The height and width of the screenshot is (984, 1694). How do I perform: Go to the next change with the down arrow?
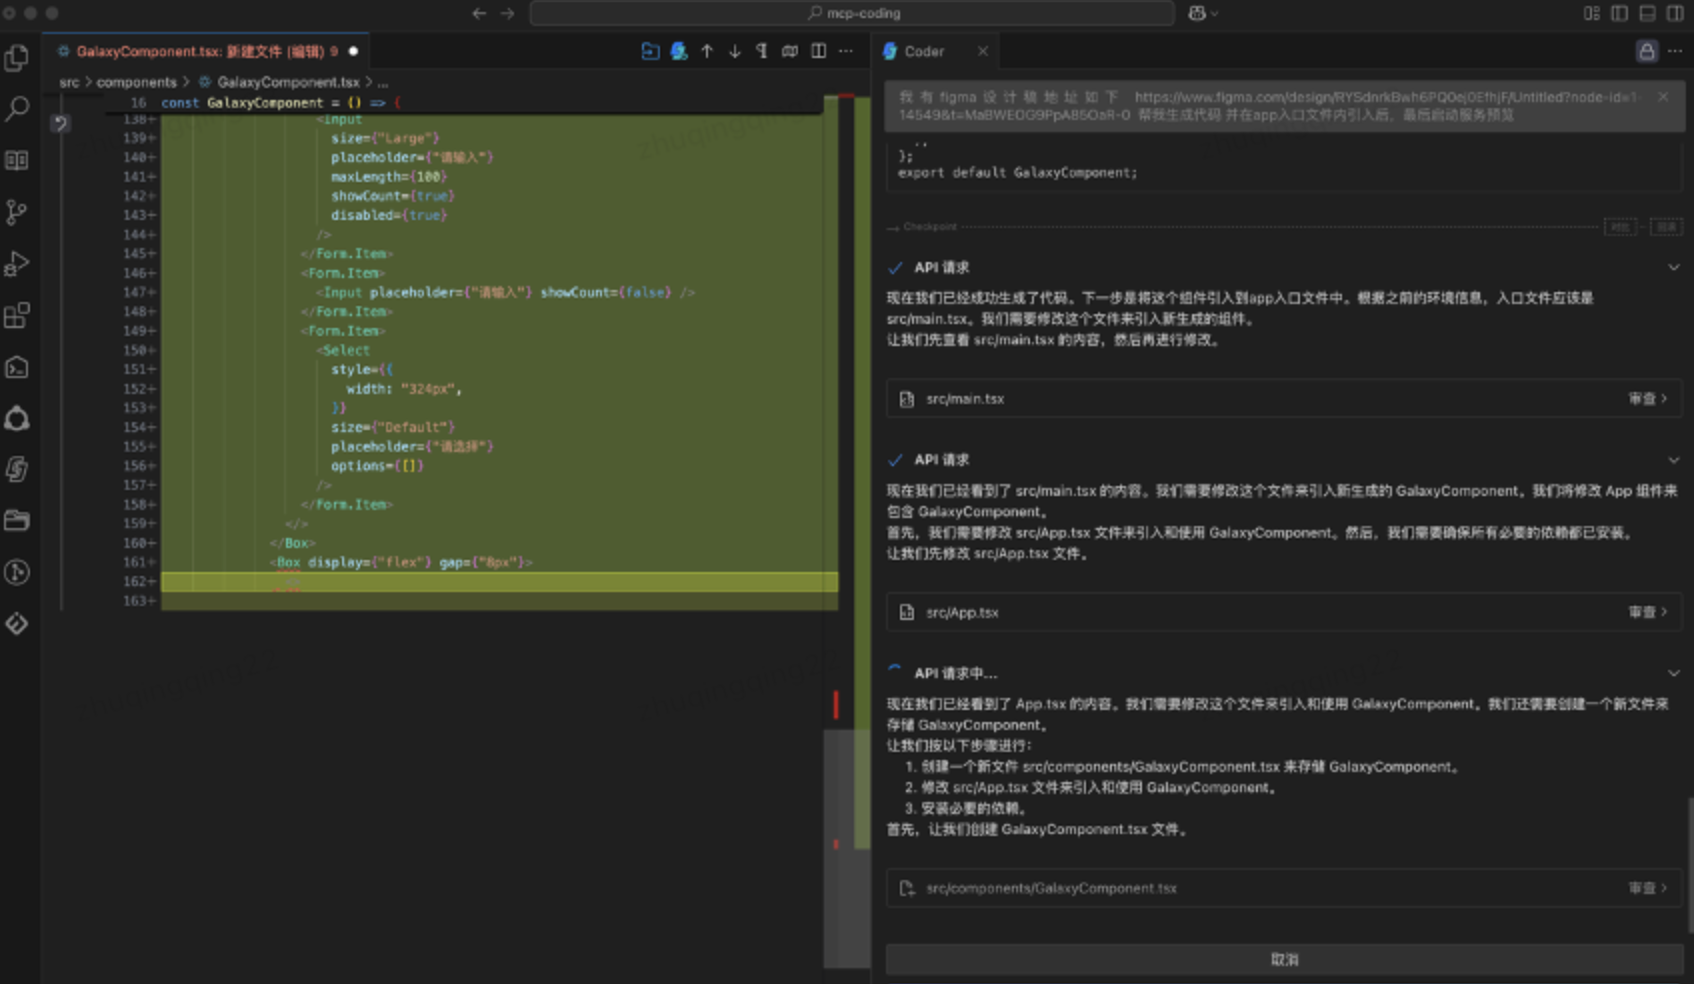pyautogui.click(x=735, y=51)
